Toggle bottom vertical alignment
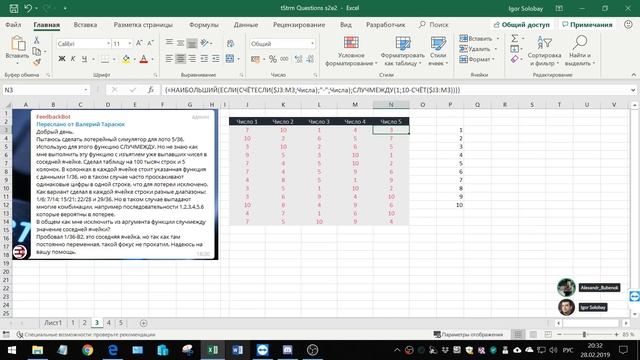 coord(192,43)
